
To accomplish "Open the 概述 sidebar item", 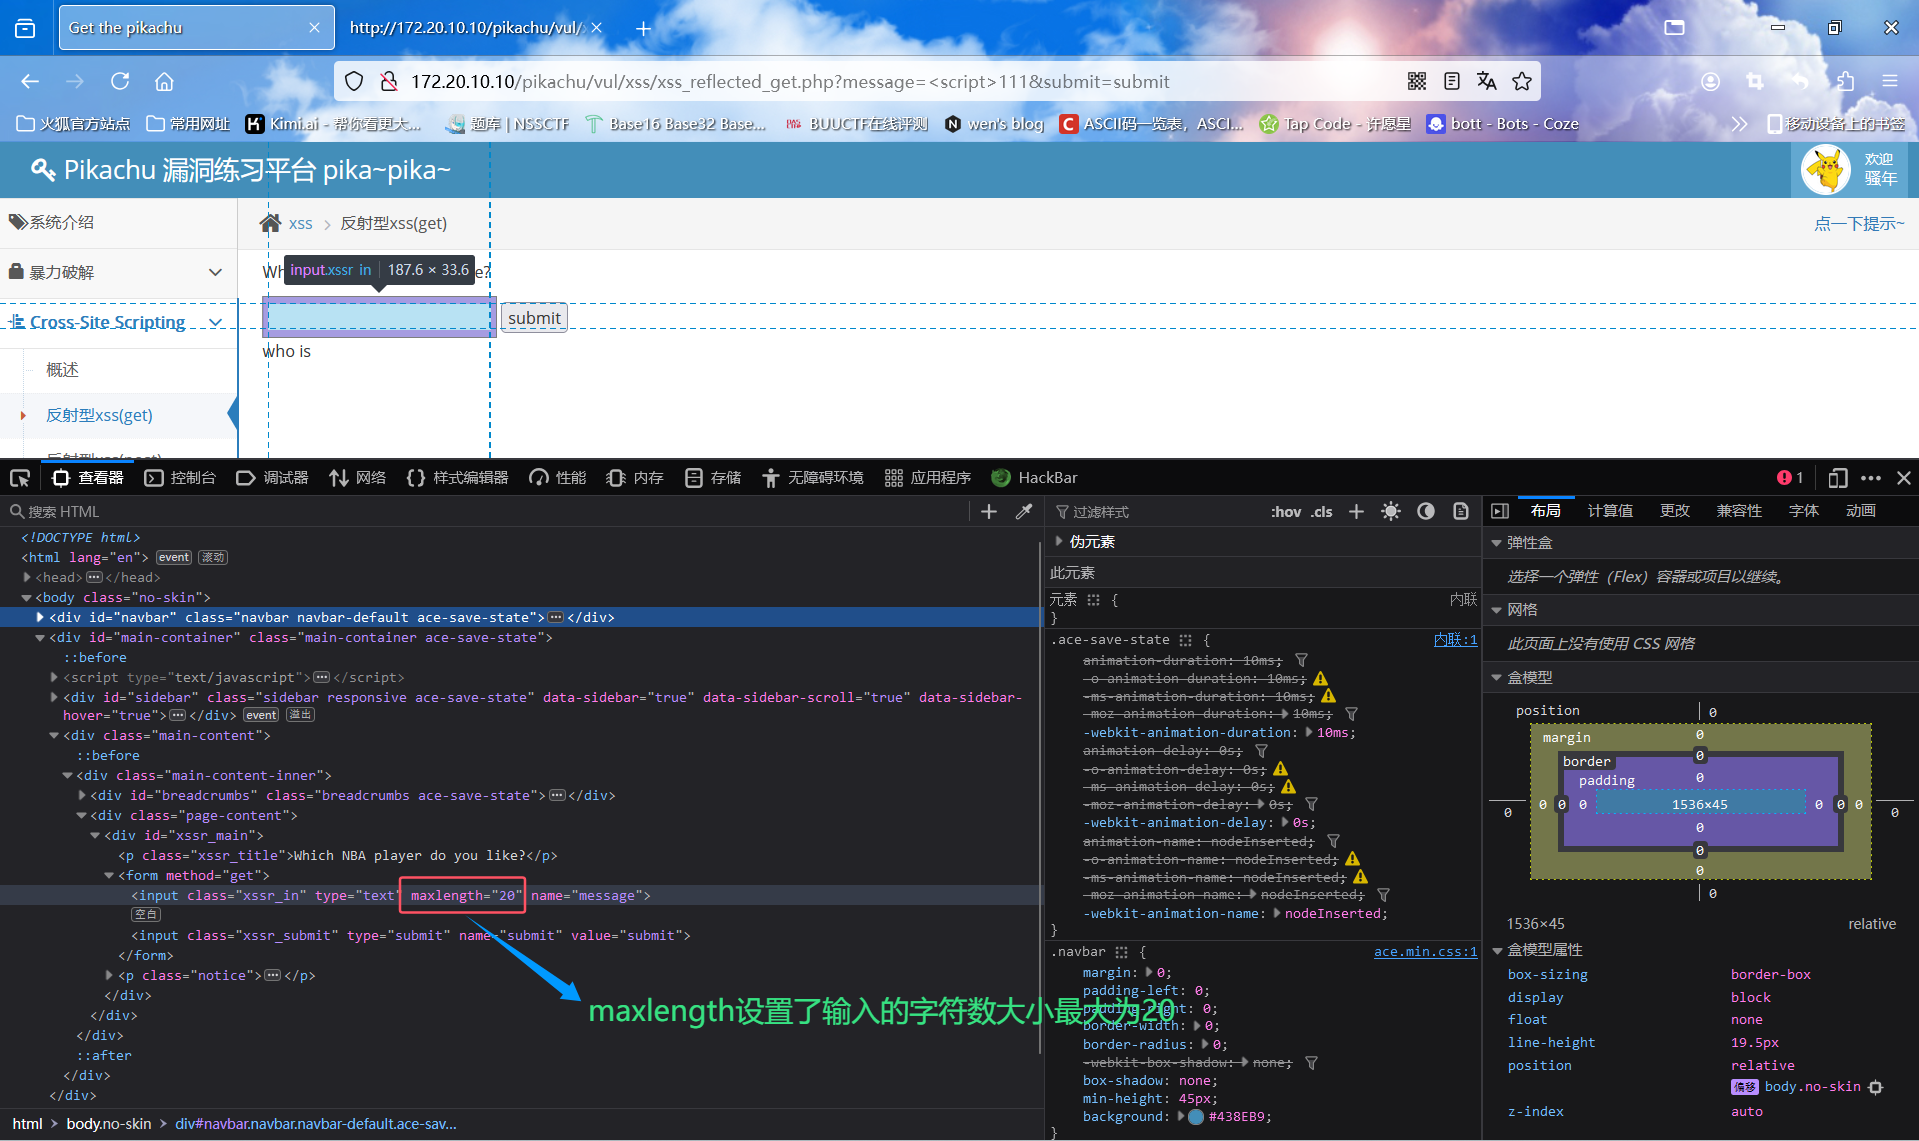I will (x=62, y=370).
